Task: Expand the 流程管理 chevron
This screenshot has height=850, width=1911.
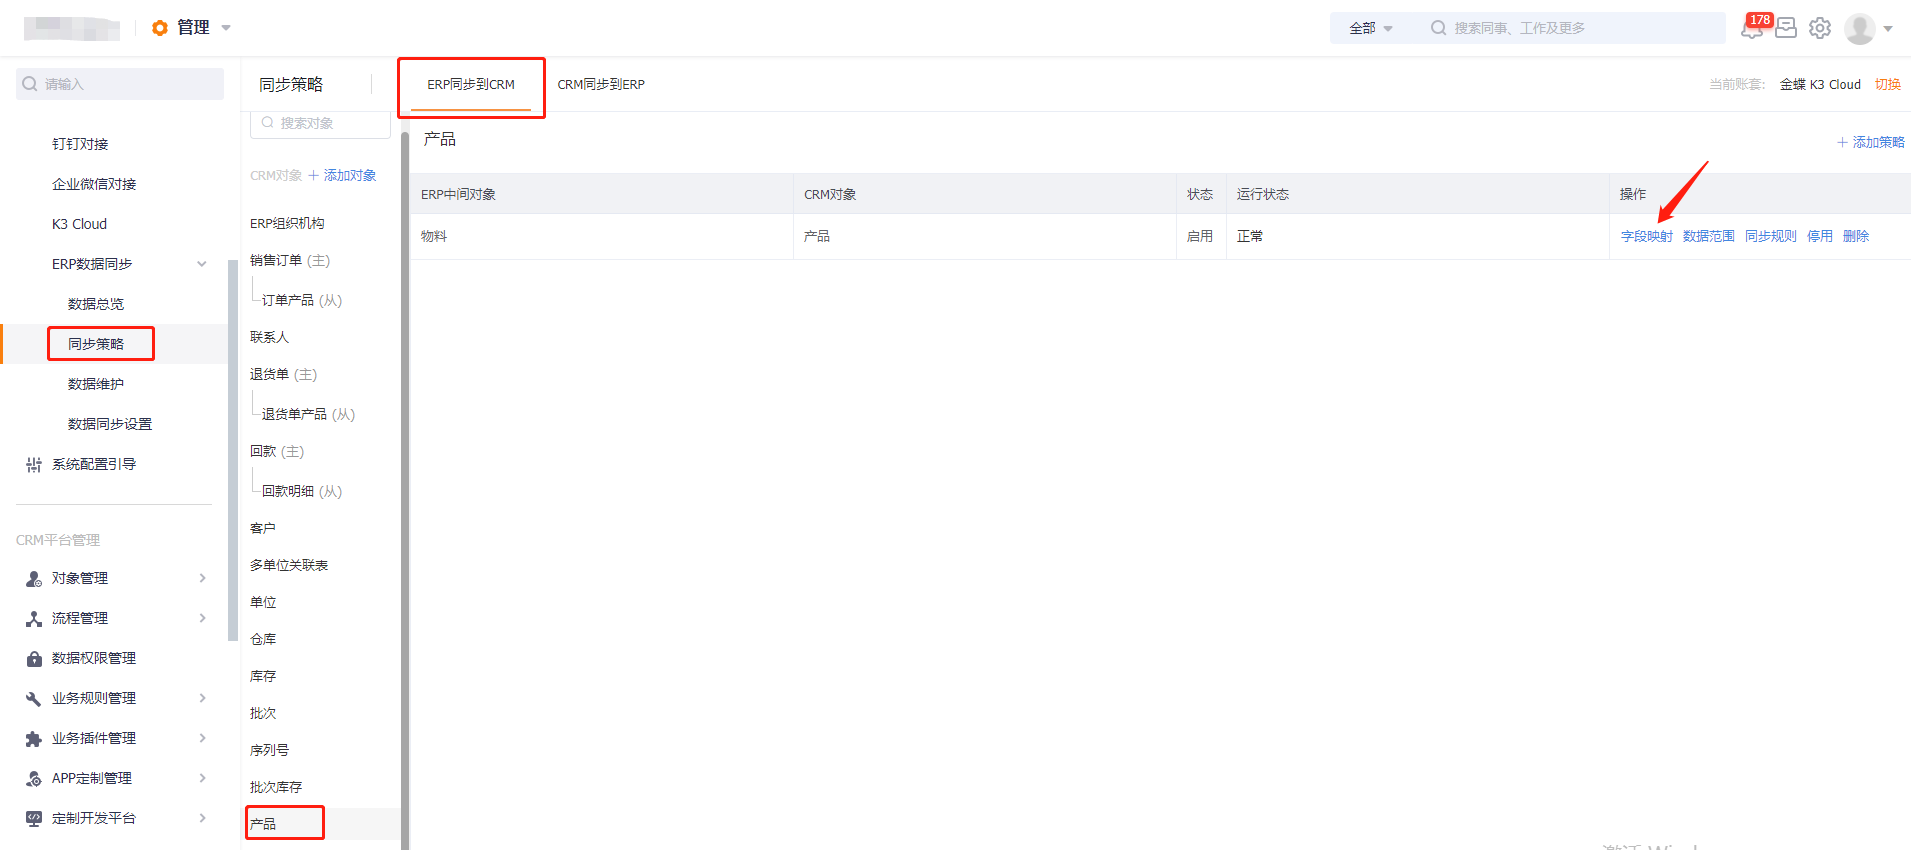Action: click(202, 618)
